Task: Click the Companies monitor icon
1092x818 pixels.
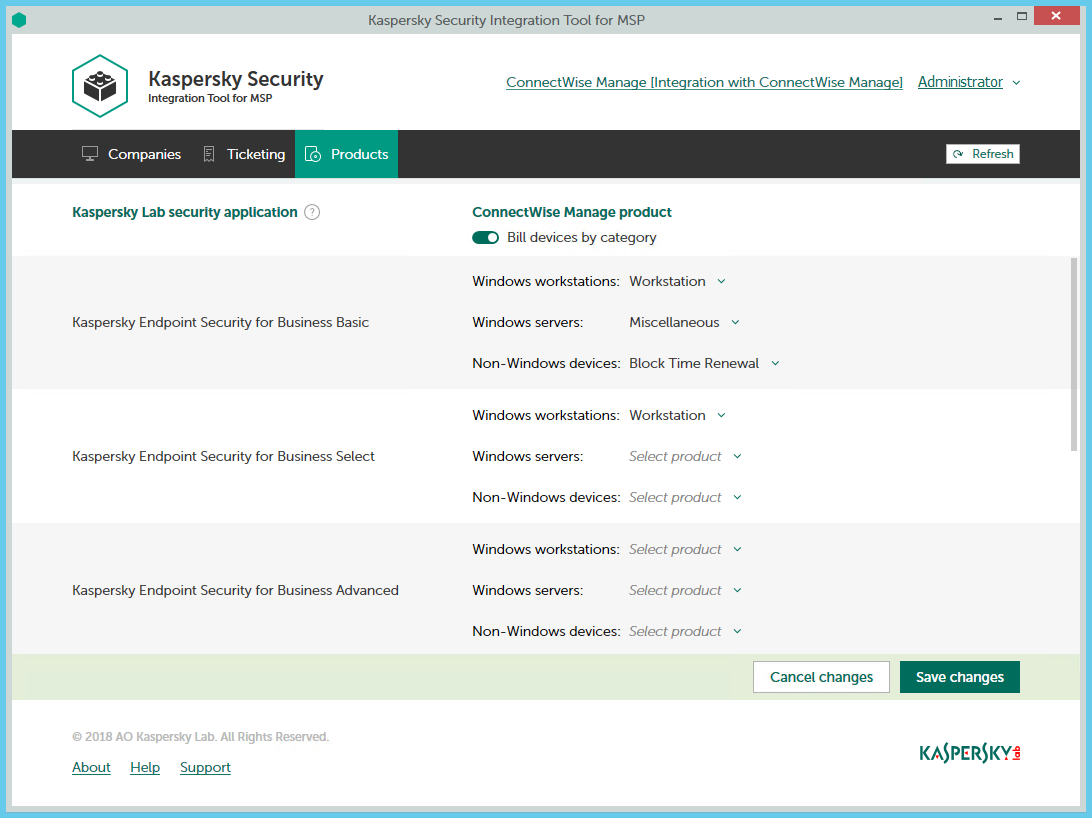Action: pos(90,154)
